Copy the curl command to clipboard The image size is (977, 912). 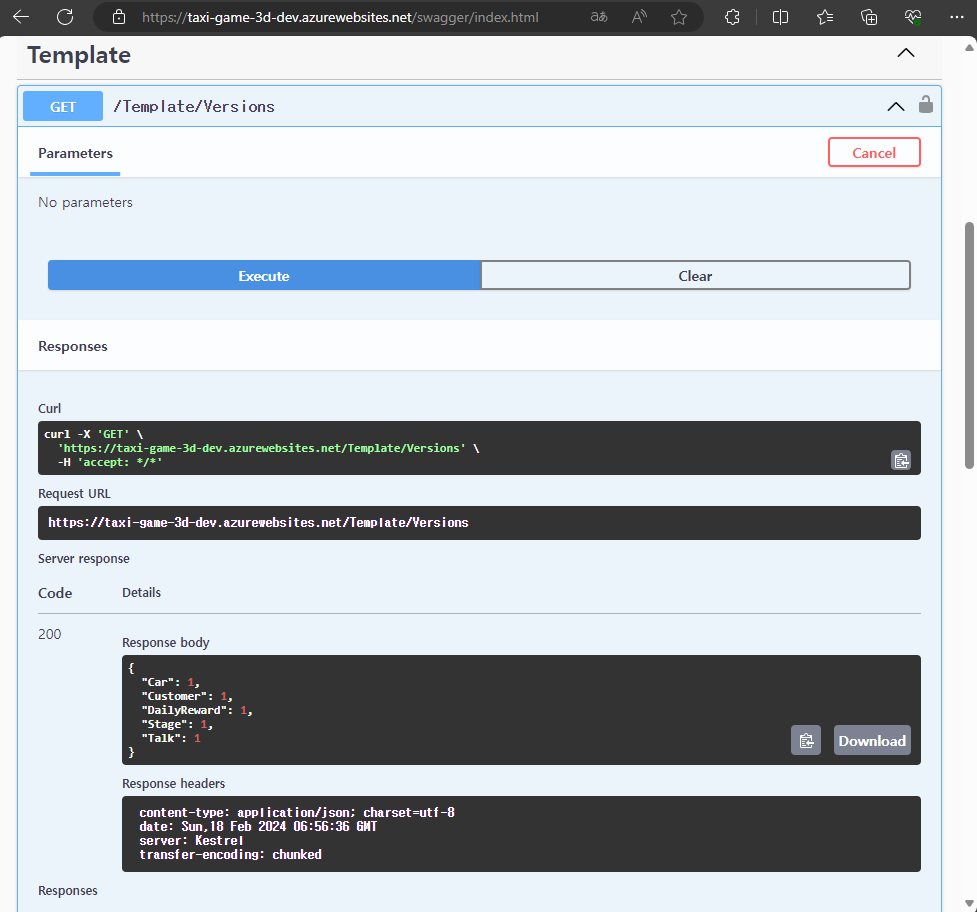[901, 460]
